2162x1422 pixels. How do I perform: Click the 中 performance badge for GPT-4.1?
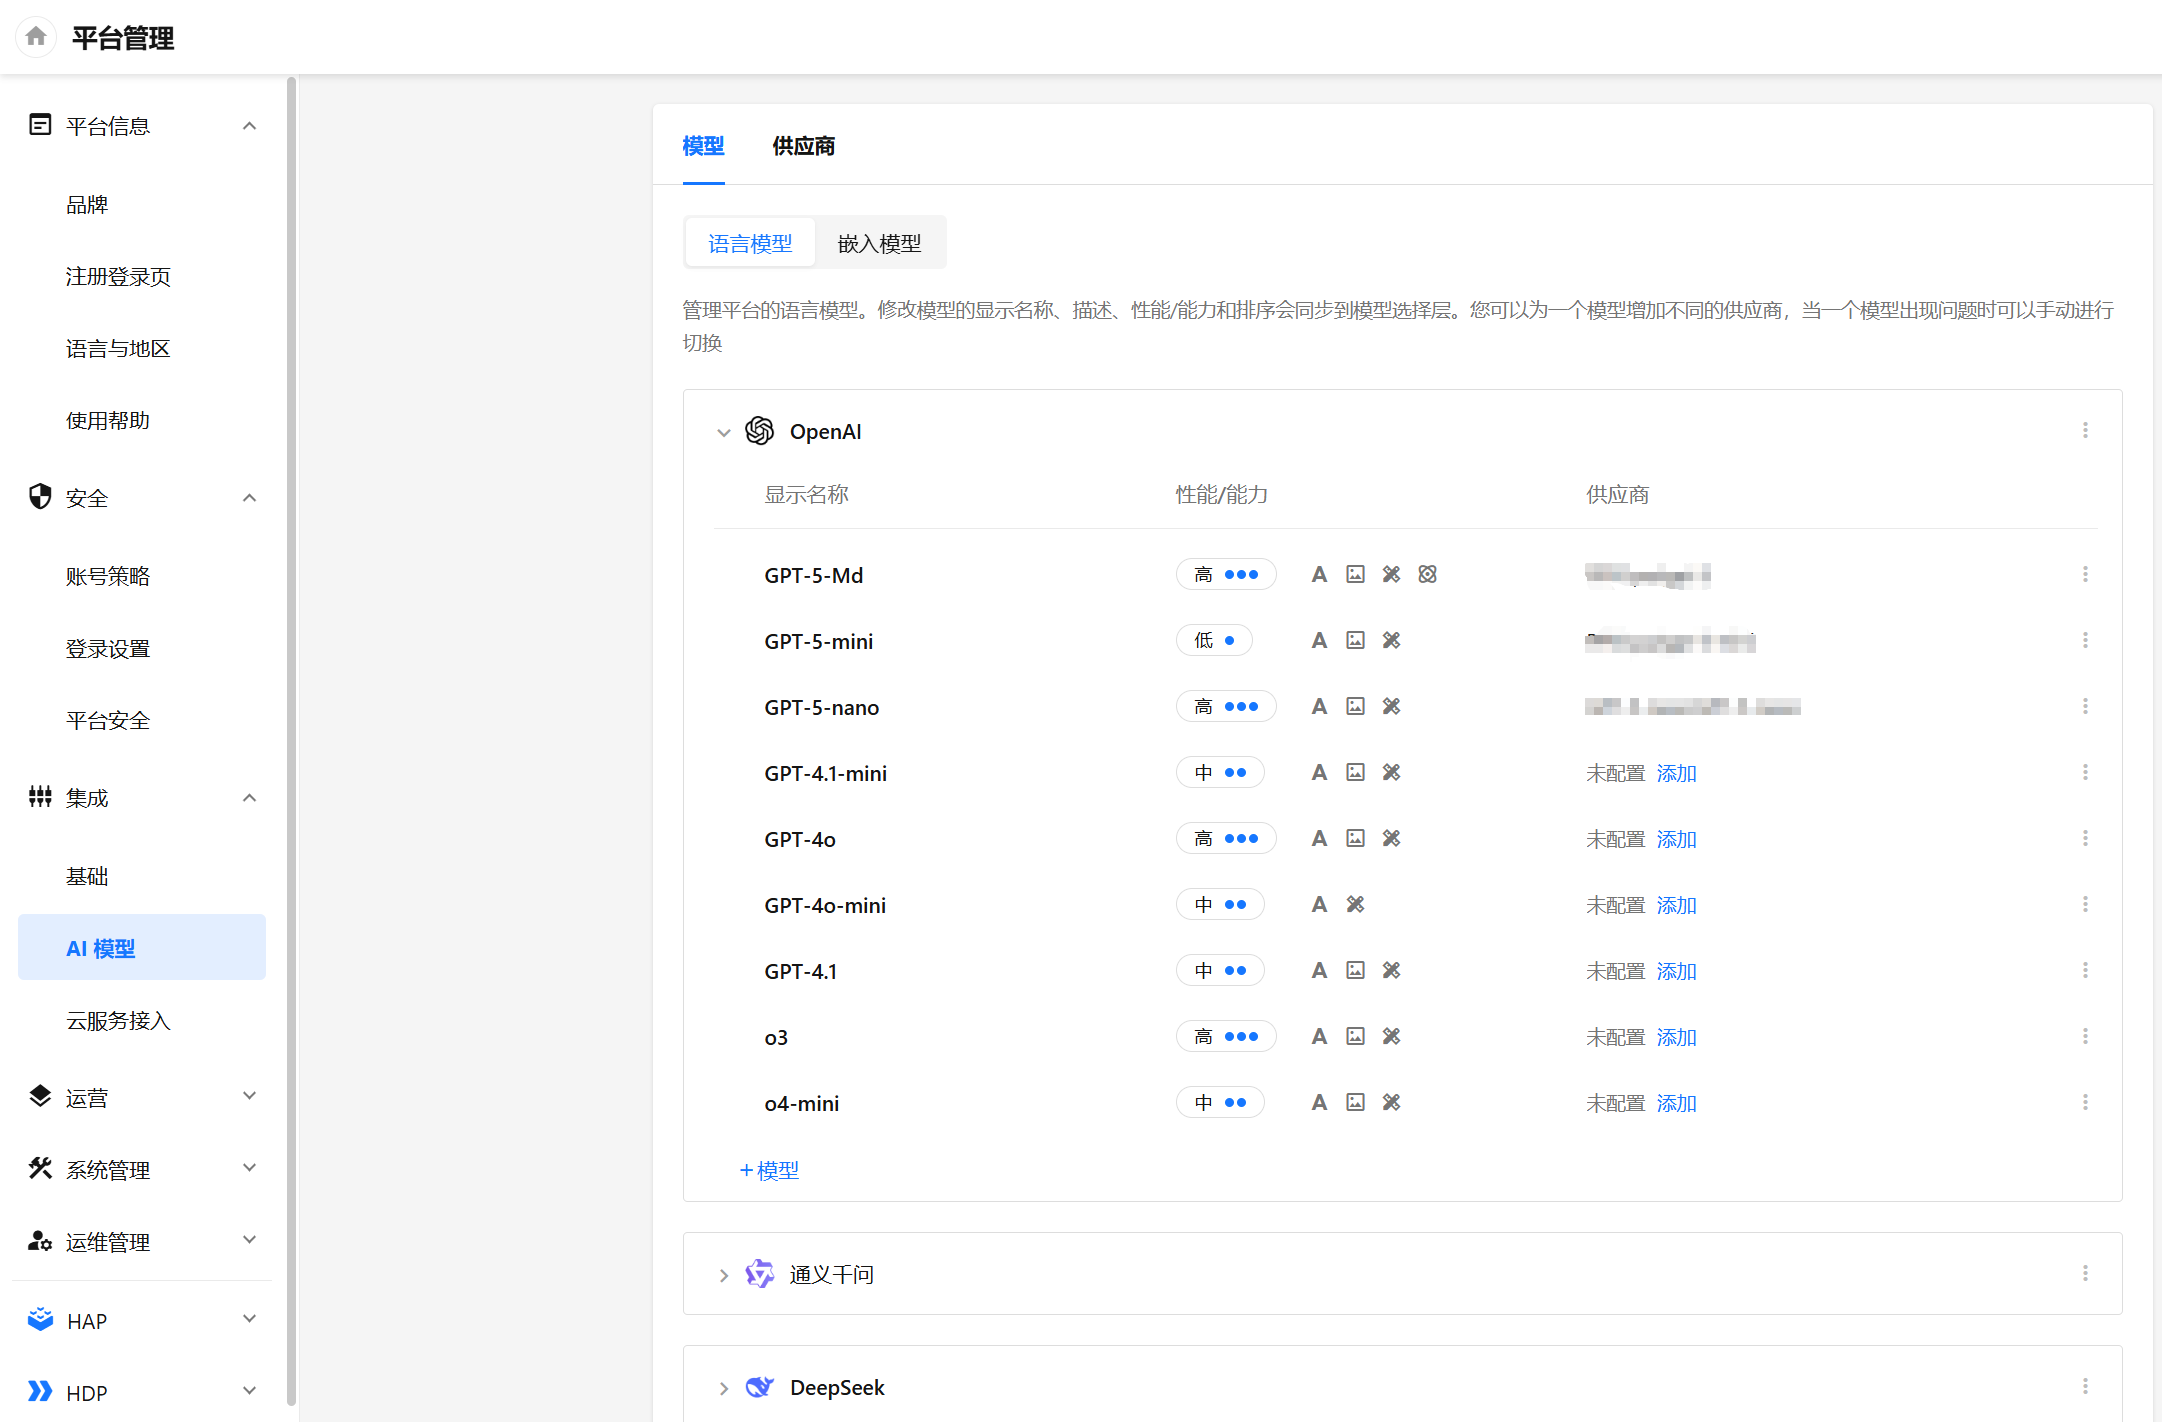click(1220, 970)
